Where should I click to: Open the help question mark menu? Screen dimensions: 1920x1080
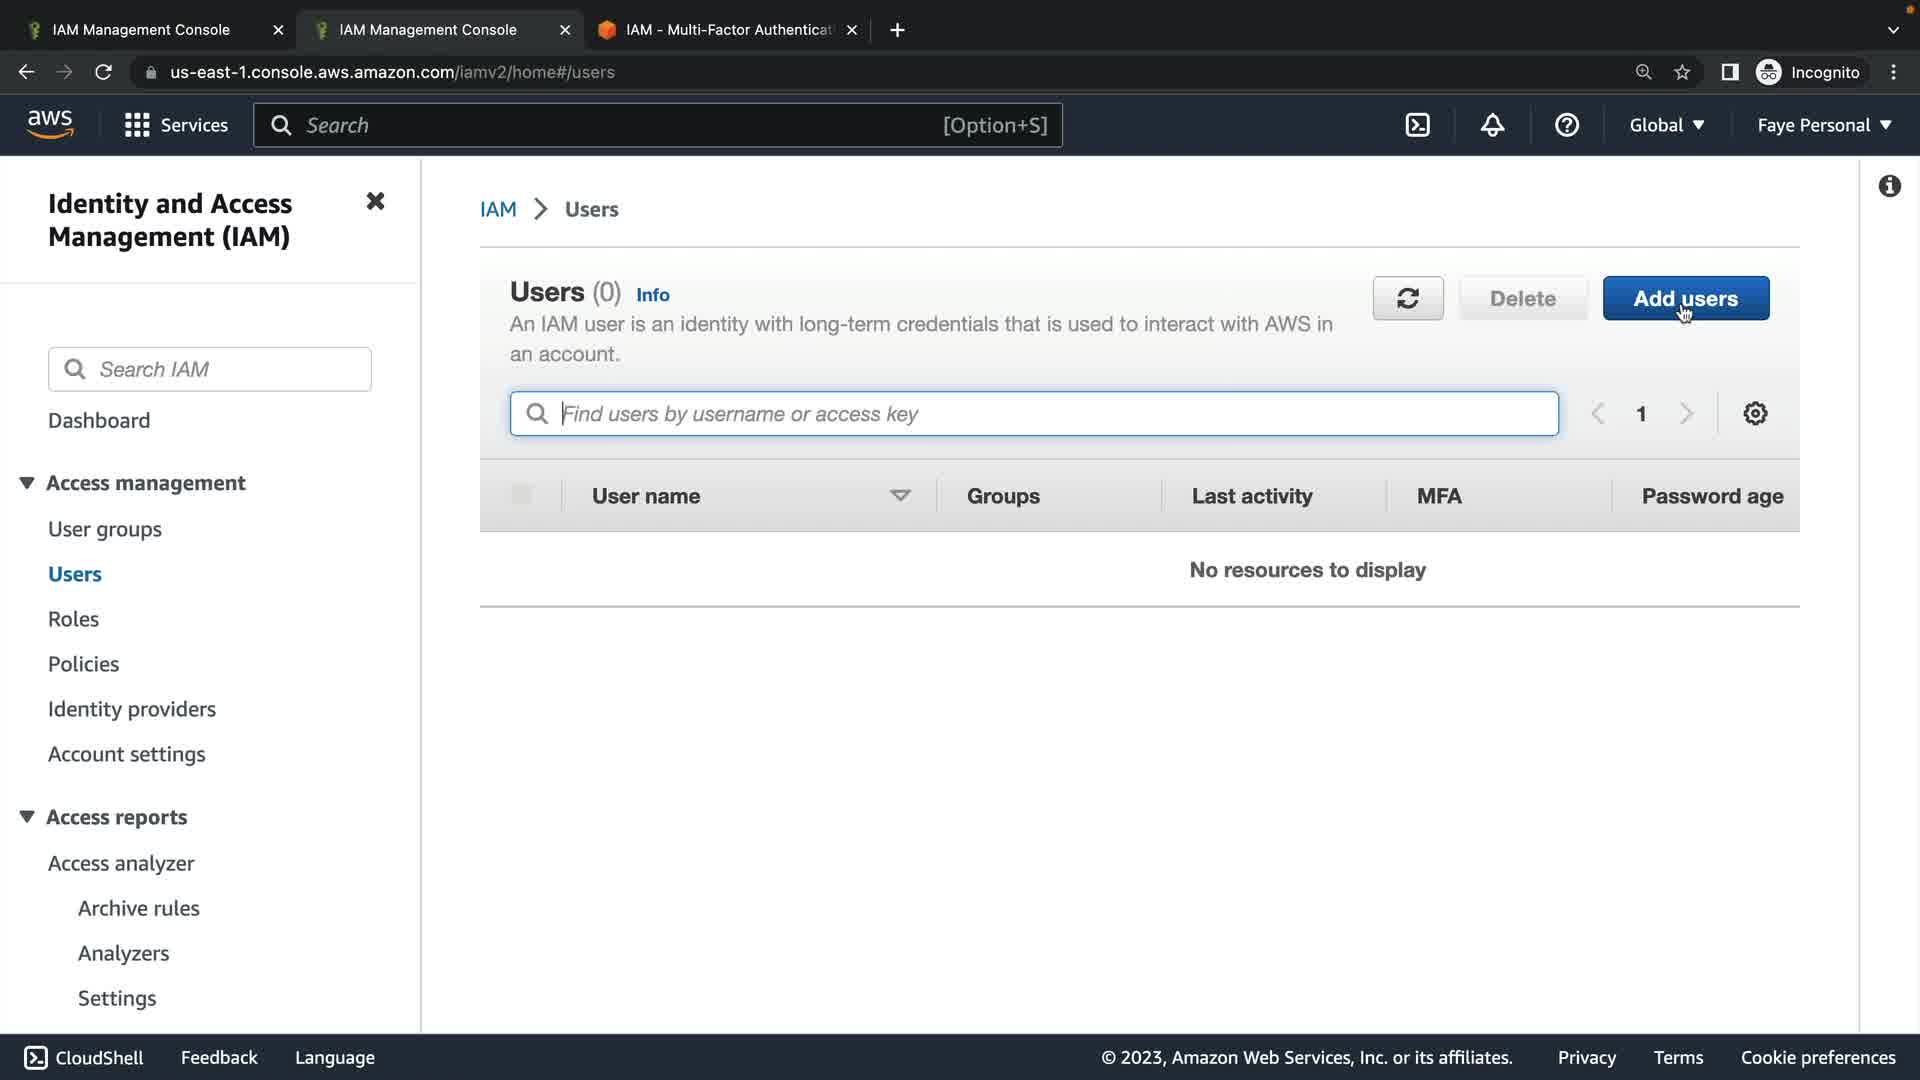point(1566,125)
